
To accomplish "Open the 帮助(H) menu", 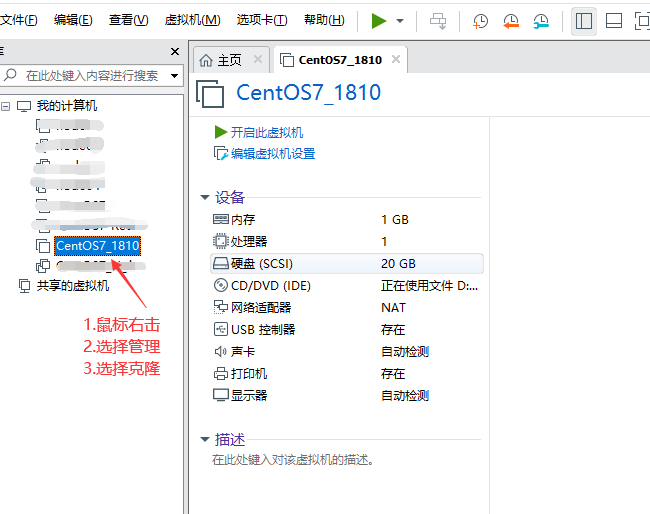I will pos(324,19).
